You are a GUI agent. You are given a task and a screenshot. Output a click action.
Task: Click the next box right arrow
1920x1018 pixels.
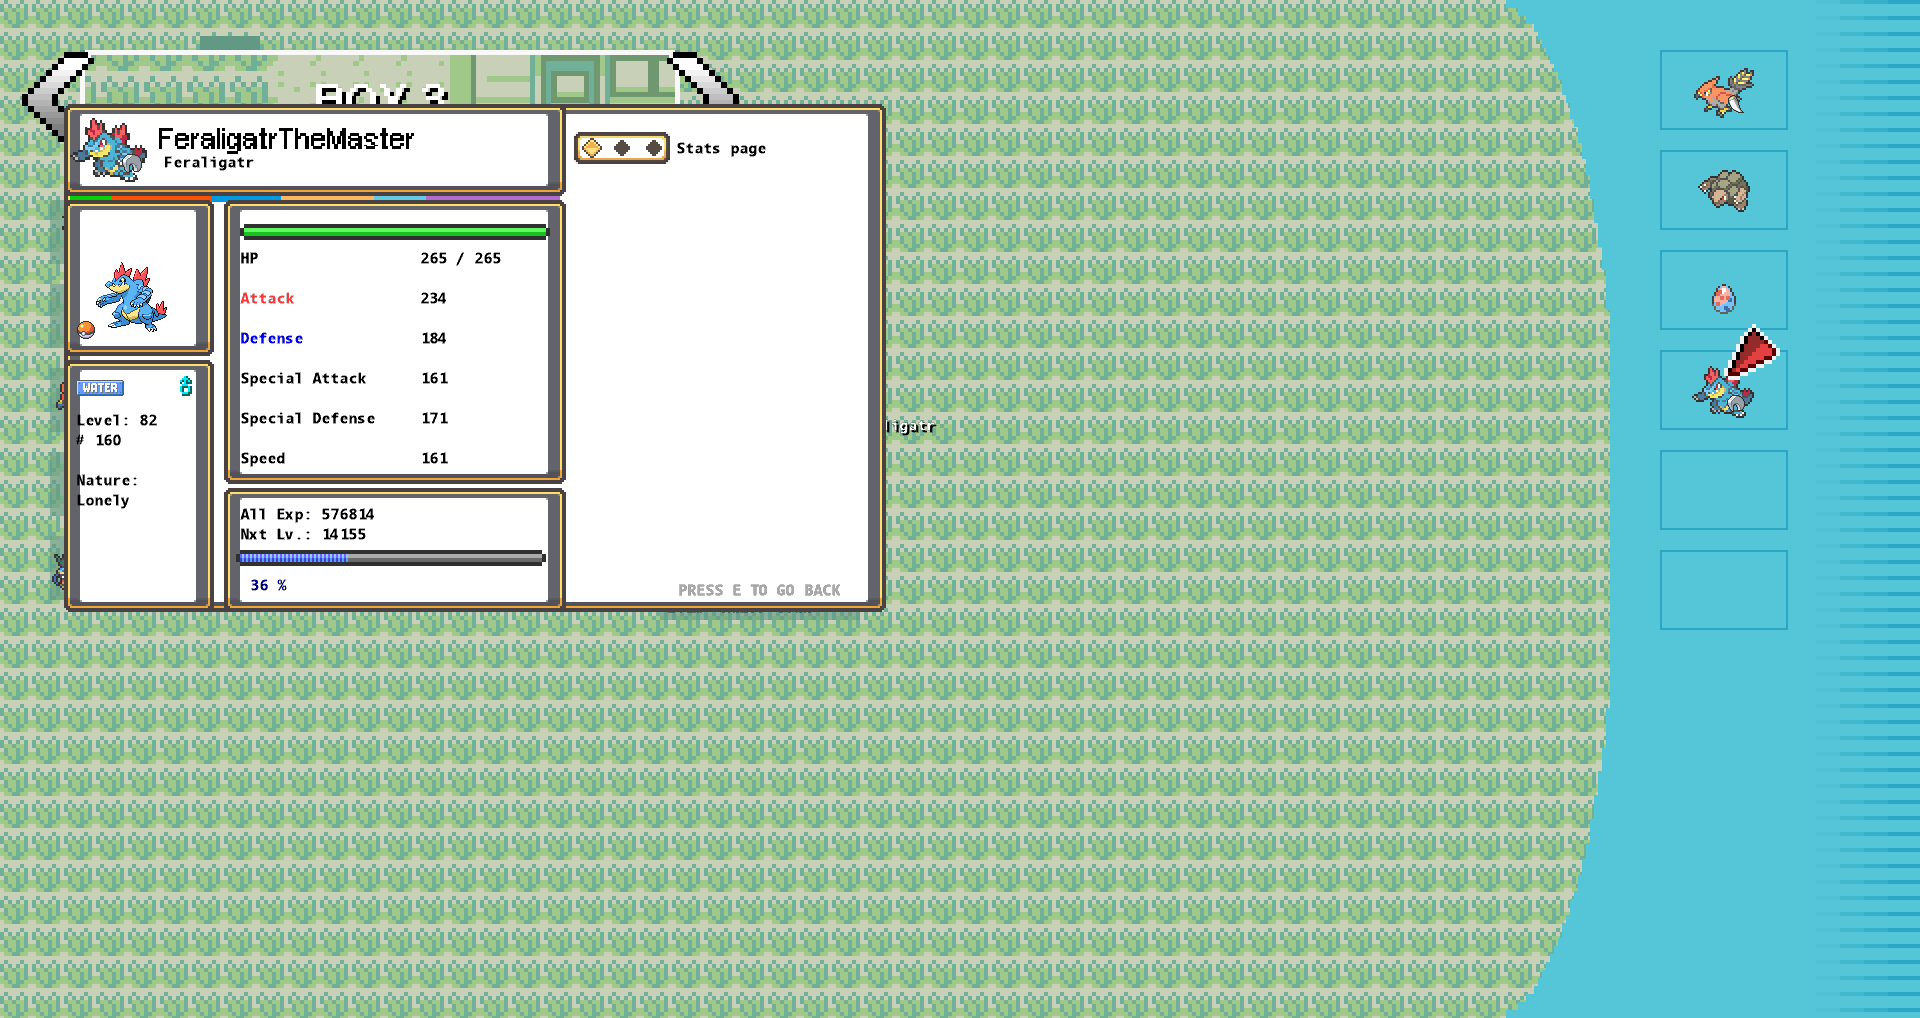(706, 79)
